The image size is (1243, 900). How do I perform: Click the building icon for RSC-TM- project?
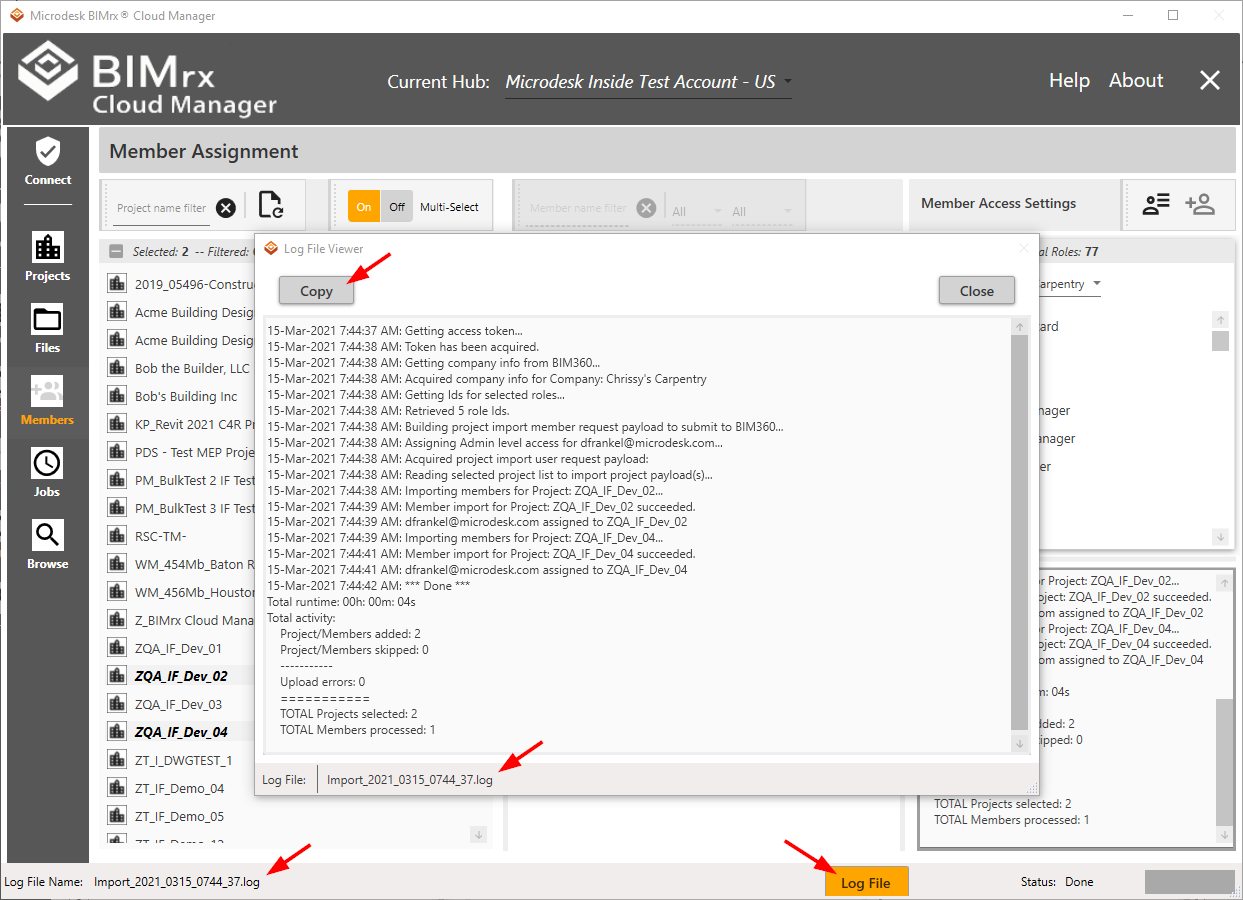point(117,536)
